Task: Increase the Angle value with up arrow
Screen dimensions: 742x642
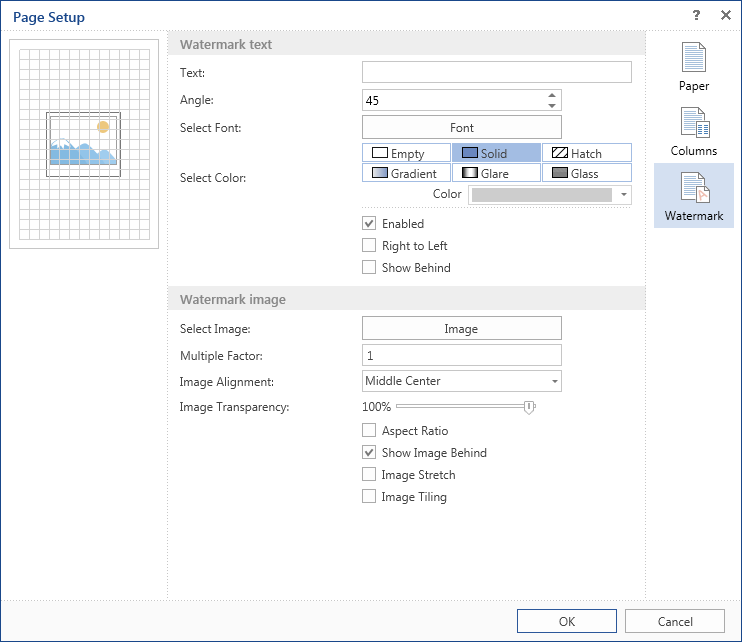Action: click(551, 95)
